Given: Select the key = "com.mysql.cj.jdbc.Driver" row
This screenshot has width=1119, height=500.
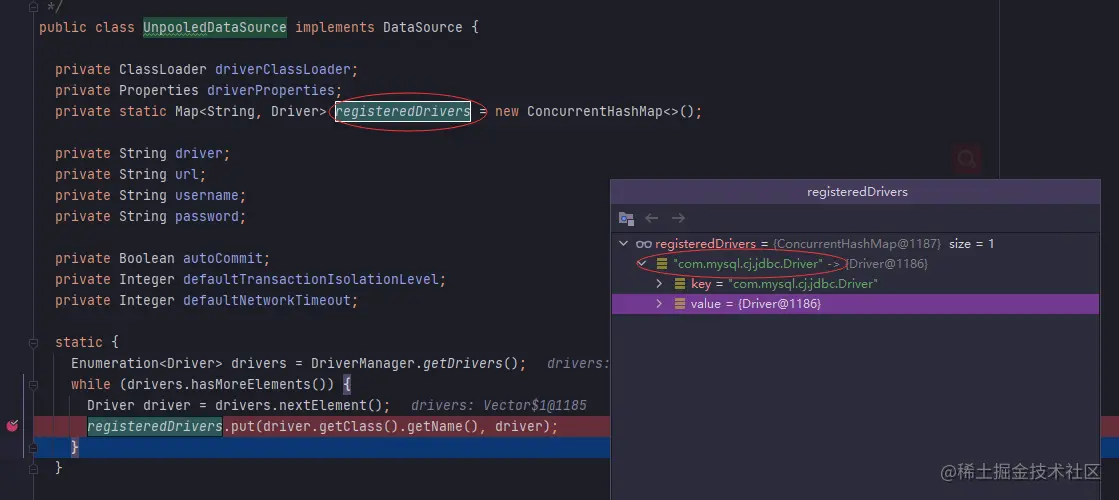Looking at the screenshot, I should click(x=855, y=284).
